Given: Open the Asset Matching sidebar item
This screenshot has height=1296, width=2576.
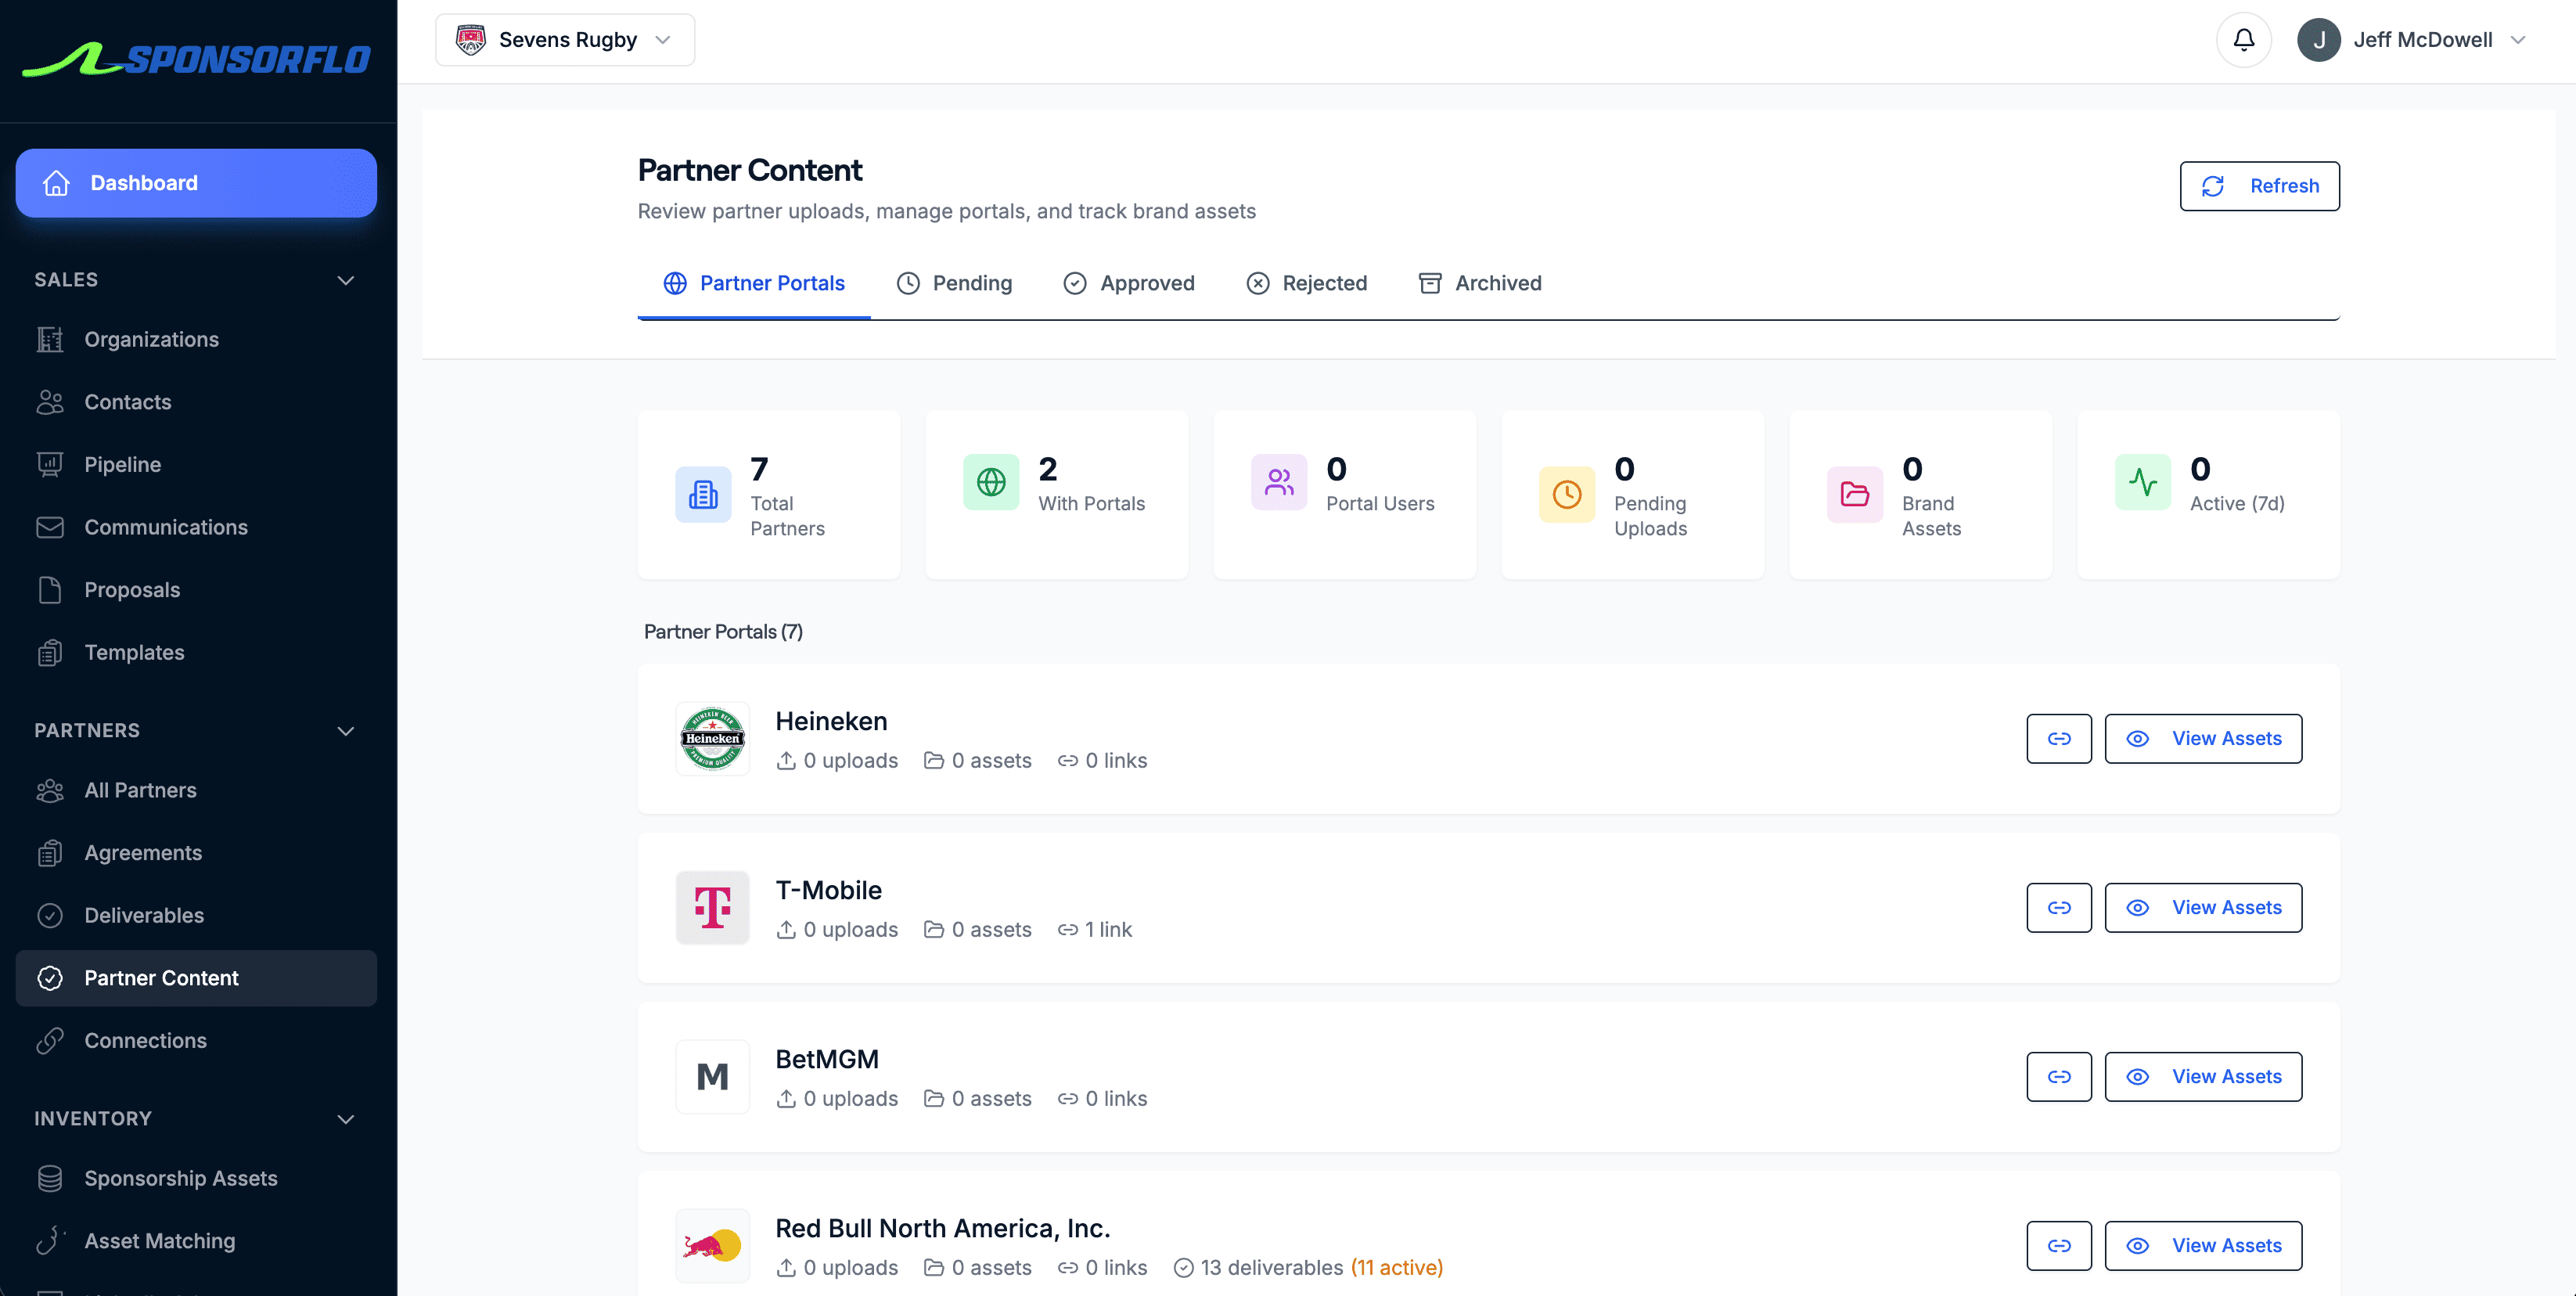Looking at the screenshot, I should tap(160, 1240).
